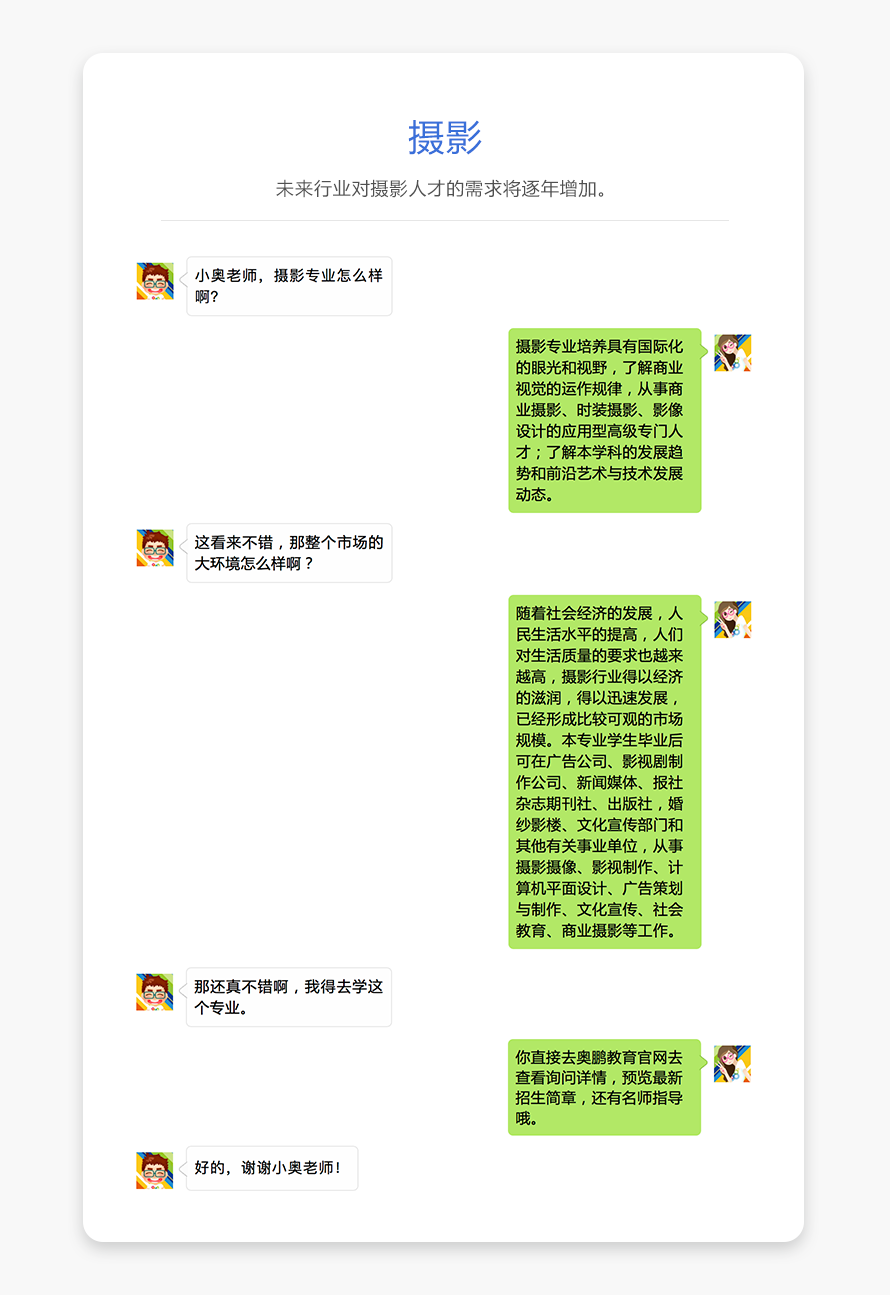Select the bubble asking about 整个市场的大环境
The width and height of the screenshot is (890, 1295).
tap(289, 553)
